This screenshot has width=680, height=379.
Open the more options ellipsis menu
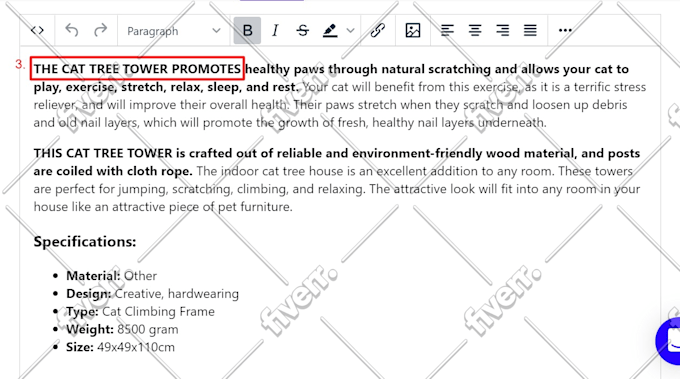[565, 30]
